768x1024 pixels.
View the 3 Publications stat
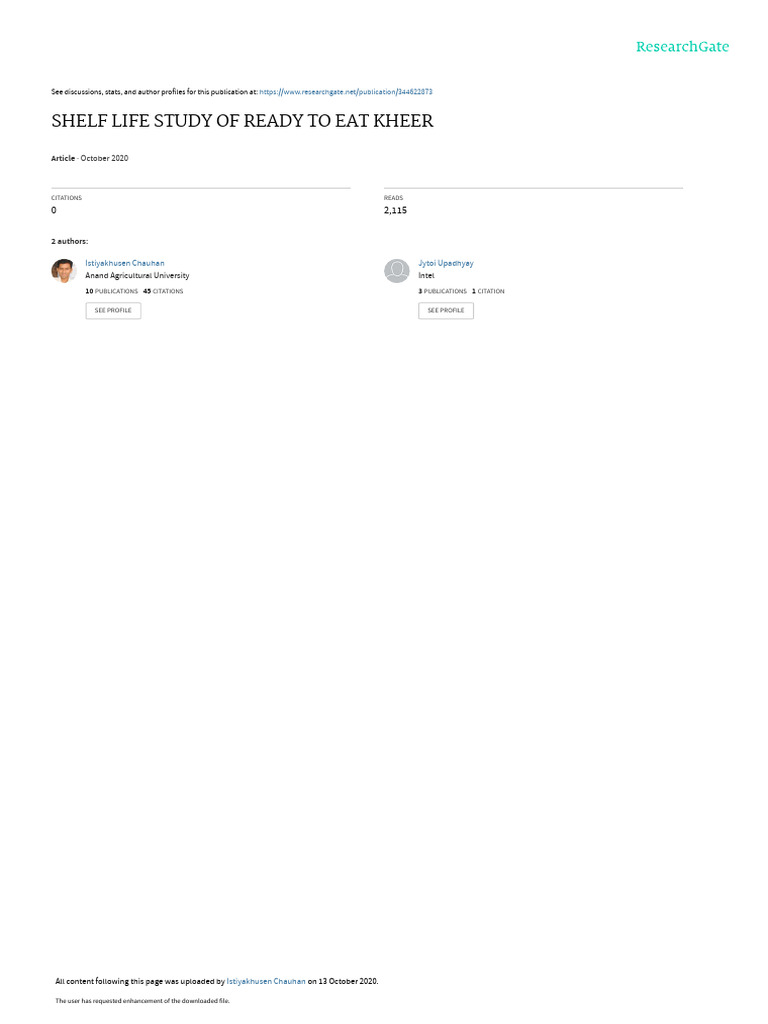coord(443,291)
